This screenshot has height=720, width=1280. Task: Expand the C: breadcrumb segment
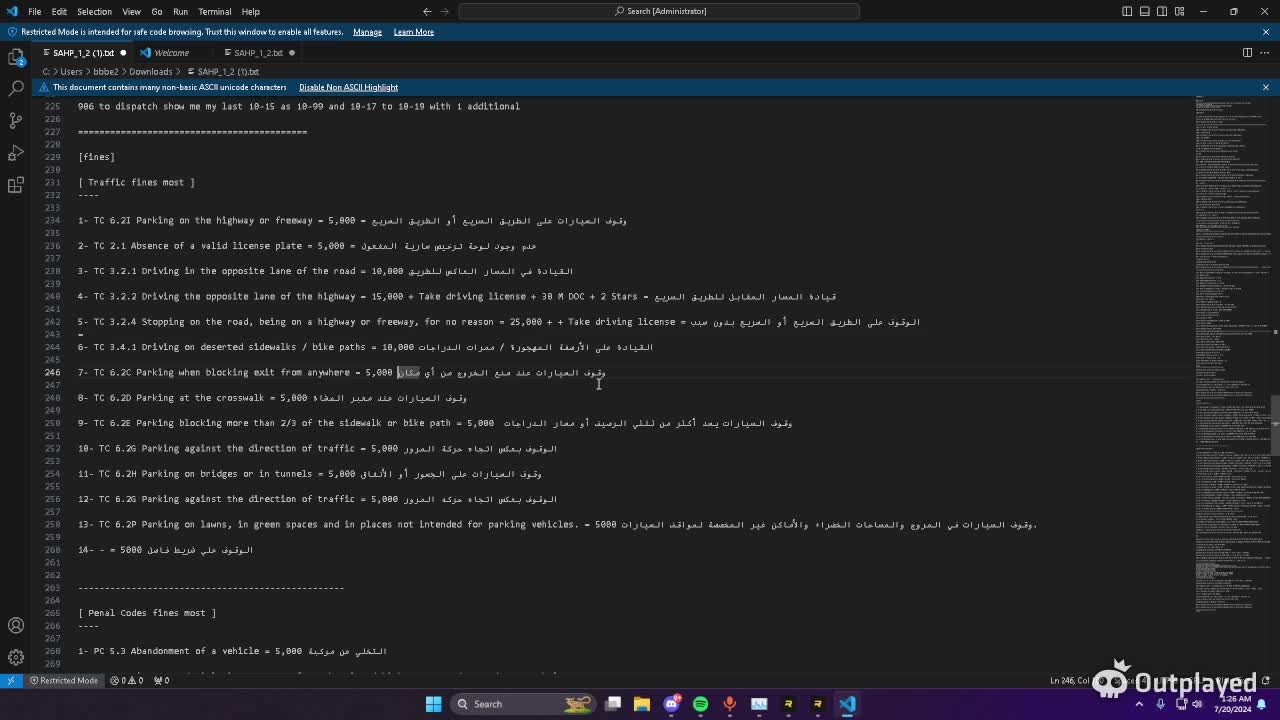click(x=46, y=72)
